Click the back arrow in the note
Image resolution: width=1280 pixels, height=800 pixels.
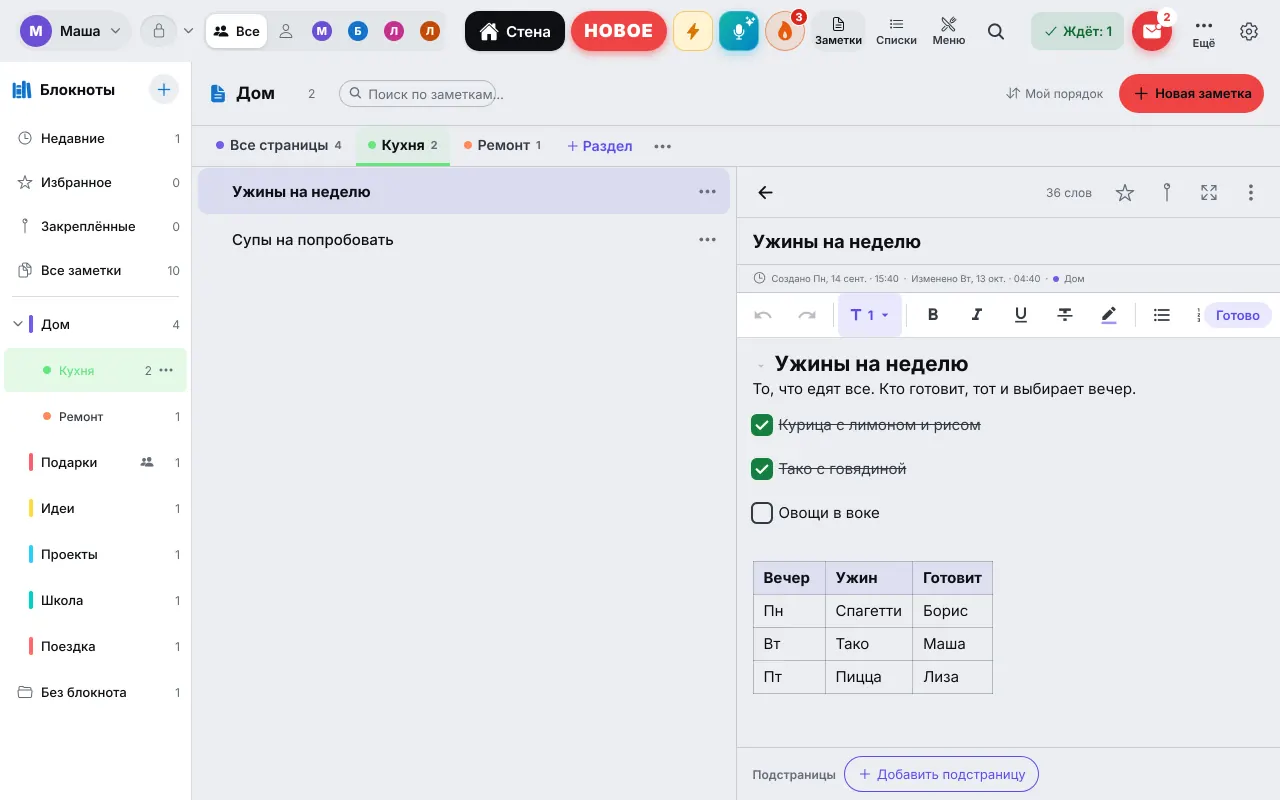point(766,193)
